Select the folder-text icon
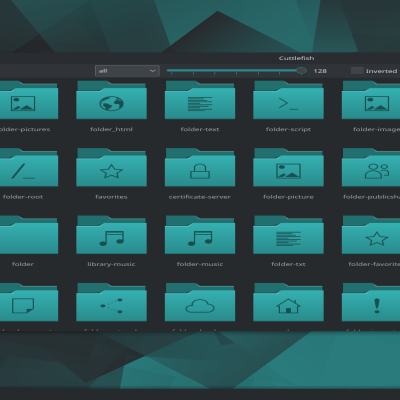 (x=200, y=100)
